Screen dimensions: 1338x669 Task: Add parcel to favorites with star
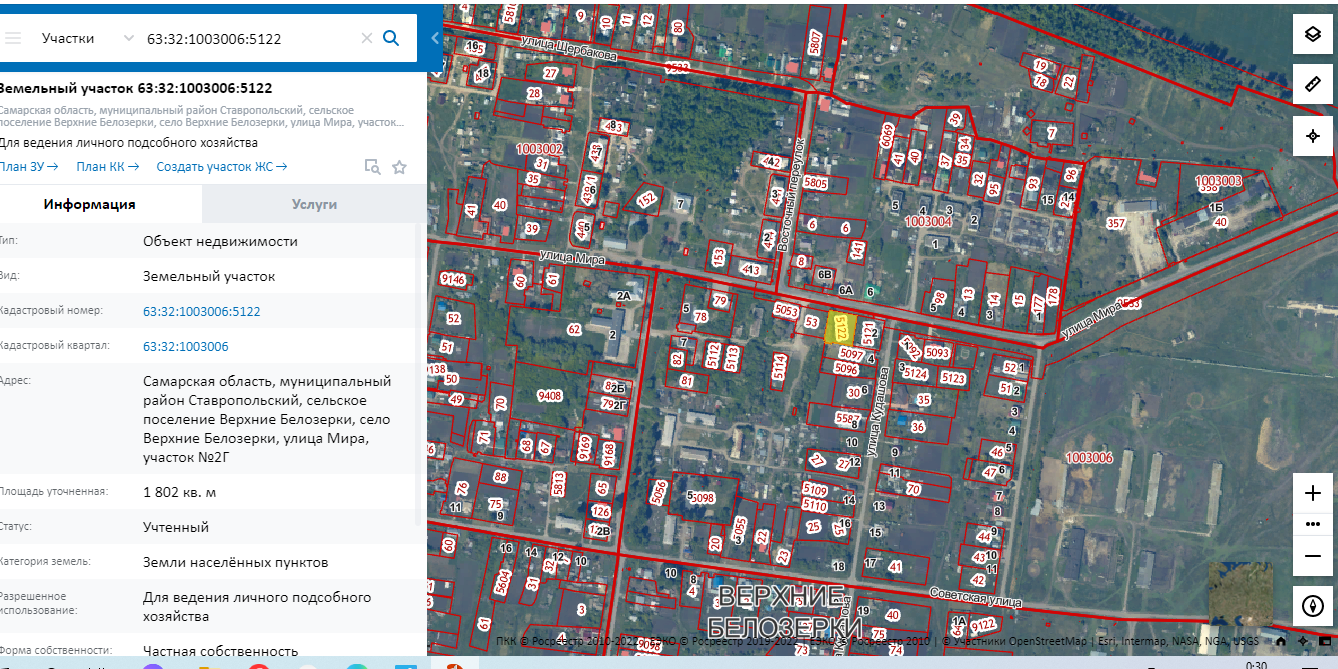399,167
